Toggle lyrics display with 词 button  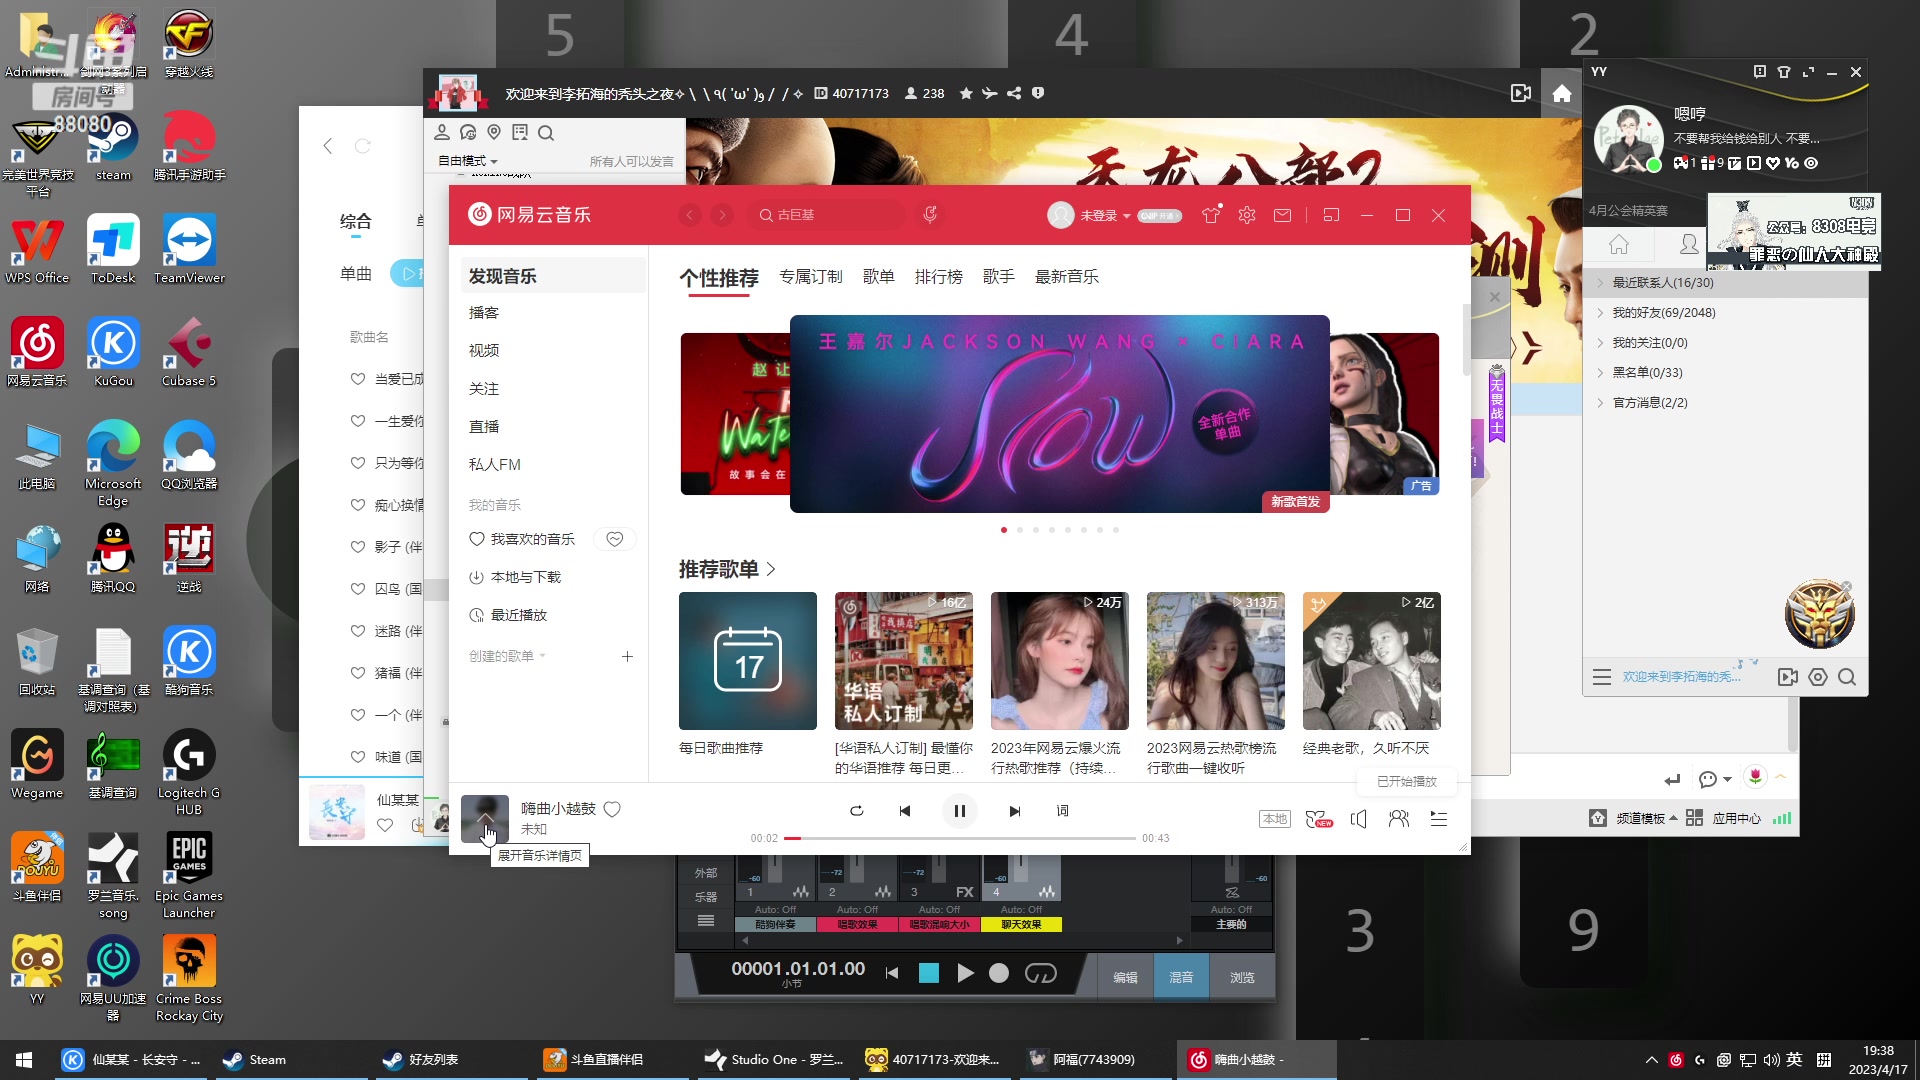point(1062,811)
